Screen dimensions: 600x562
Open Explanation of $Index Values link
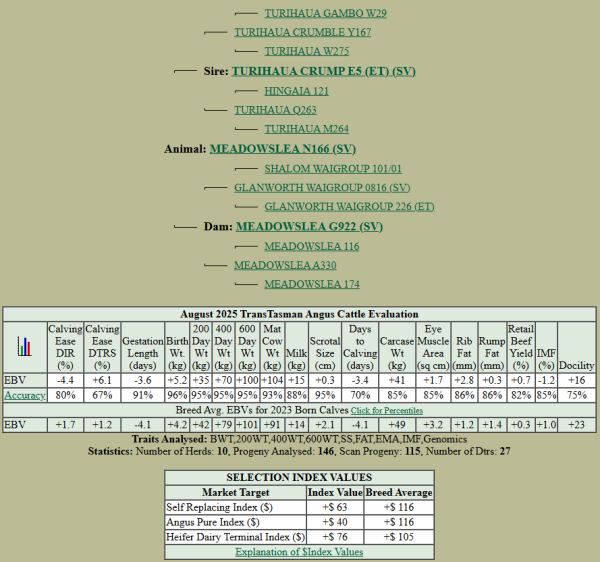[299, 552]
